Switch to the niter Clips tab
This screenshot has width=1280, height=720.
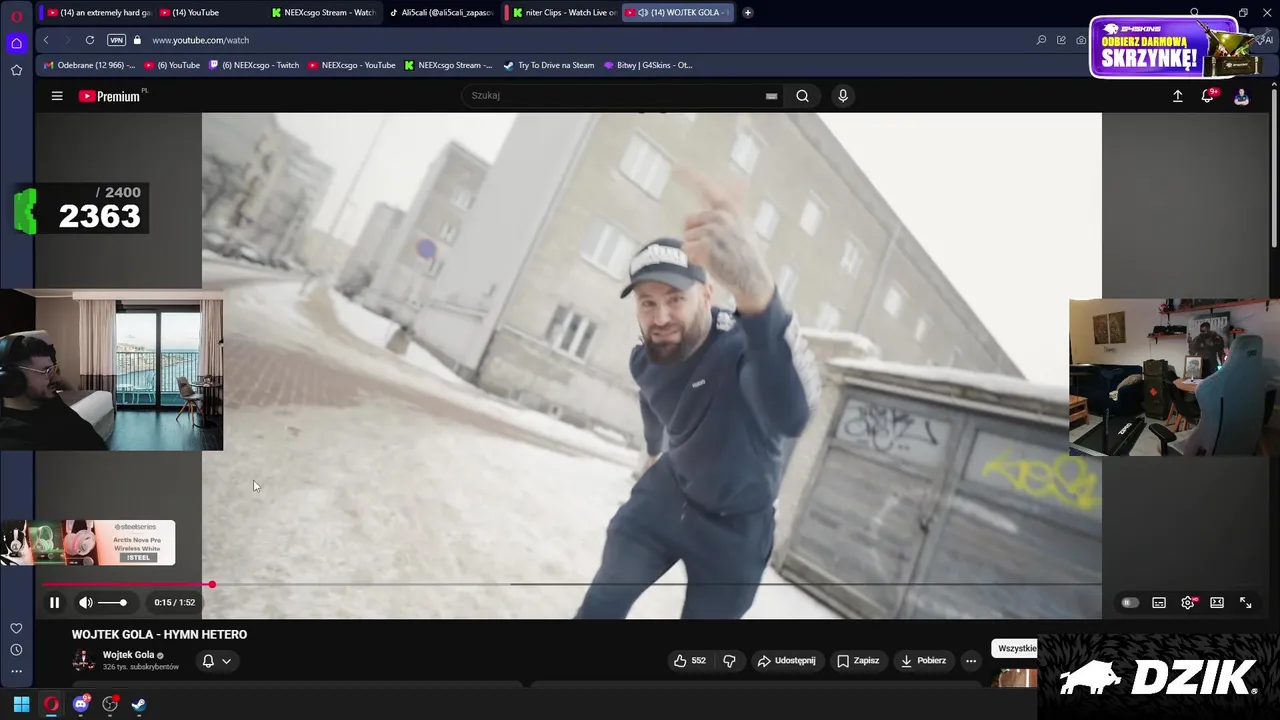(x=564, y=12)
